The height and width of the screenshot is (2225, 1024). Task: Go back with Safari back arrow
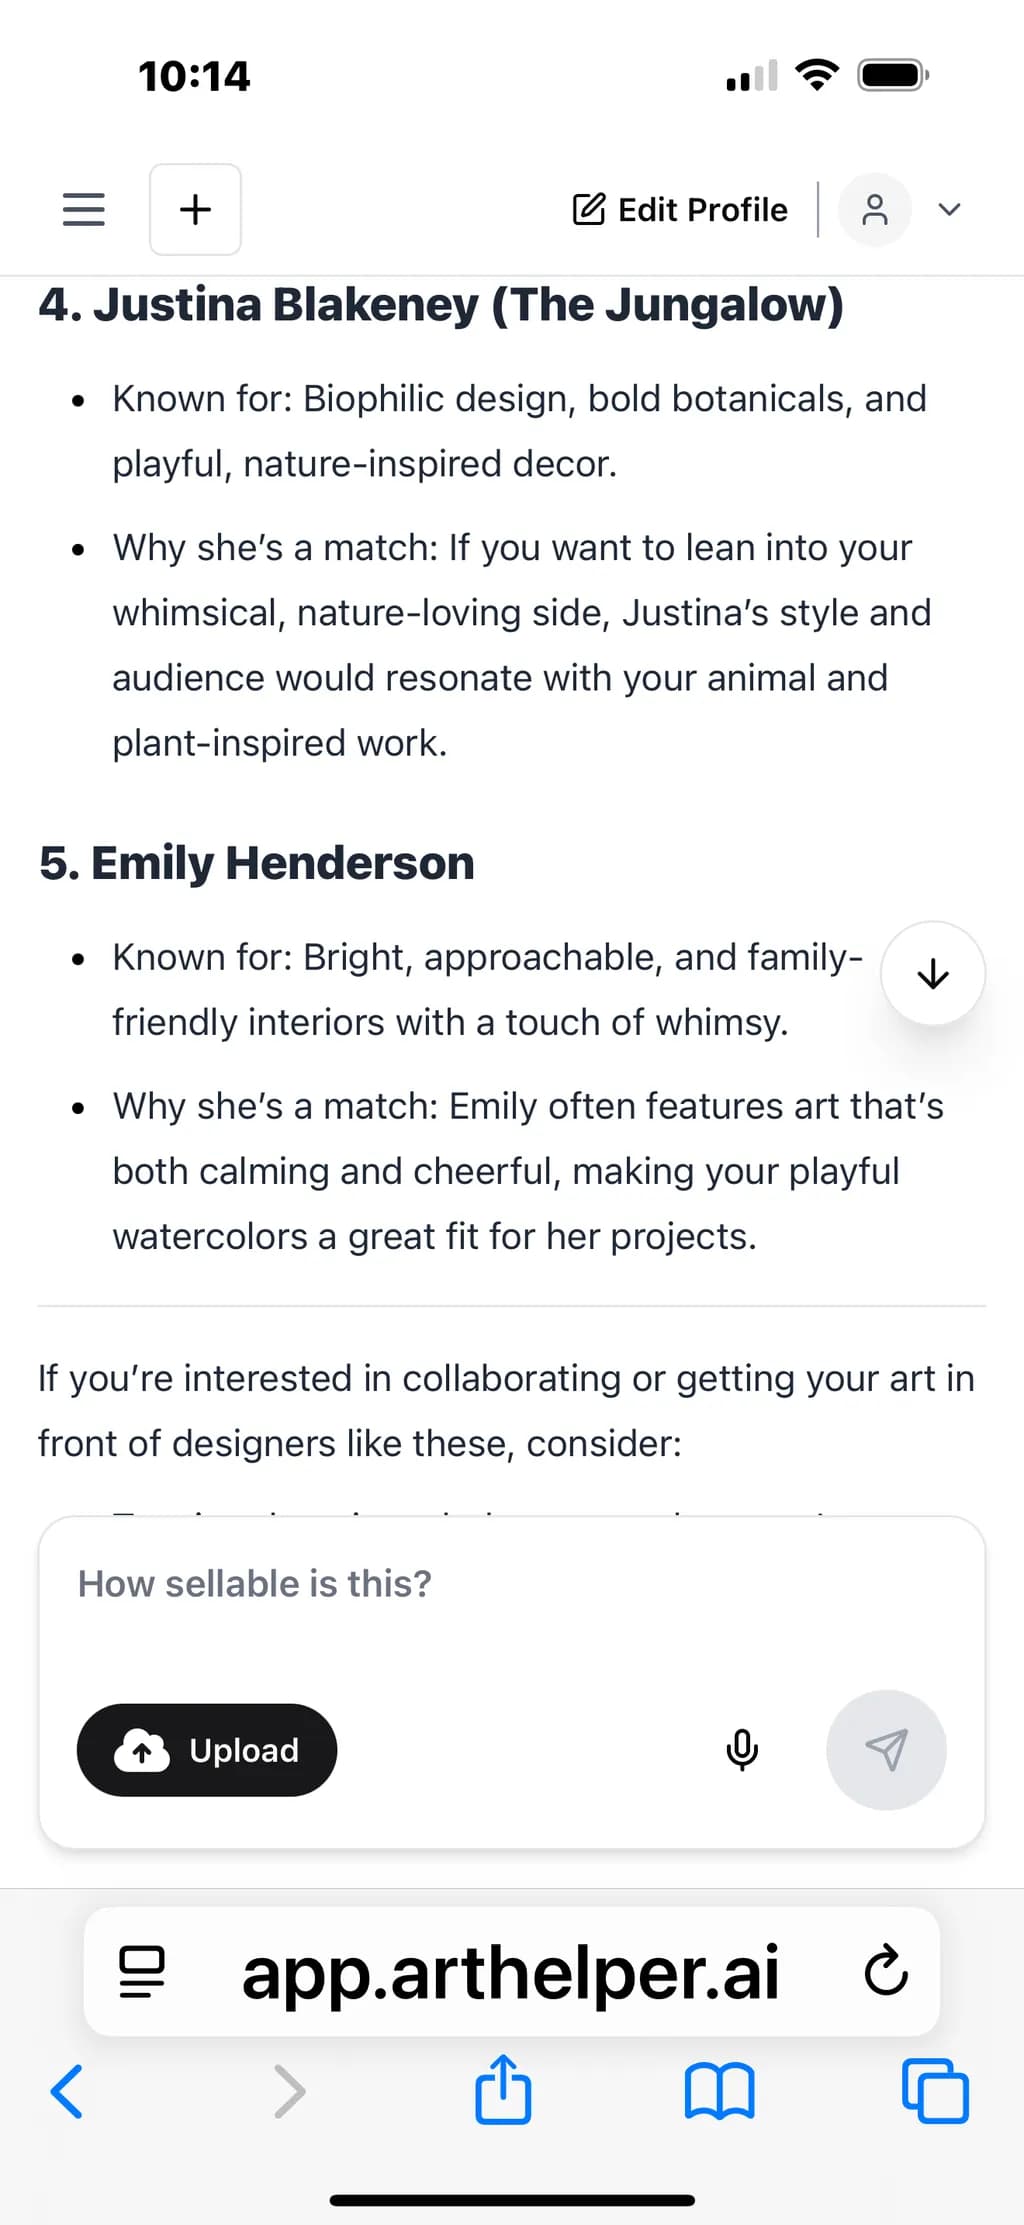pyautogui.click(x=67, y=2091)
